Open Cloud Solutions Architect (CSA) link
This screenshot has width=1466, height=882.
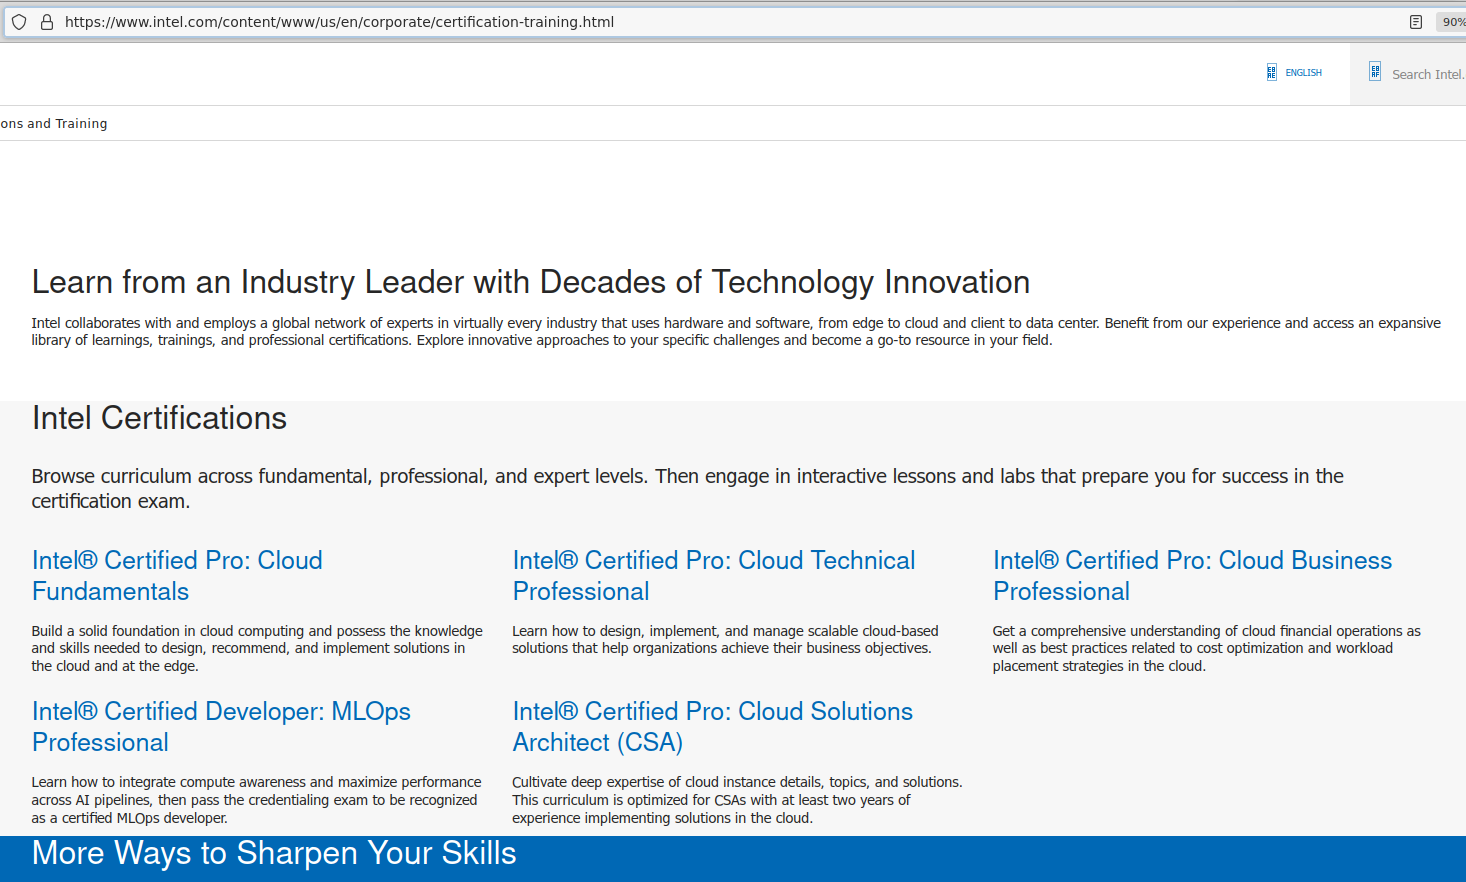click(712, 726)
